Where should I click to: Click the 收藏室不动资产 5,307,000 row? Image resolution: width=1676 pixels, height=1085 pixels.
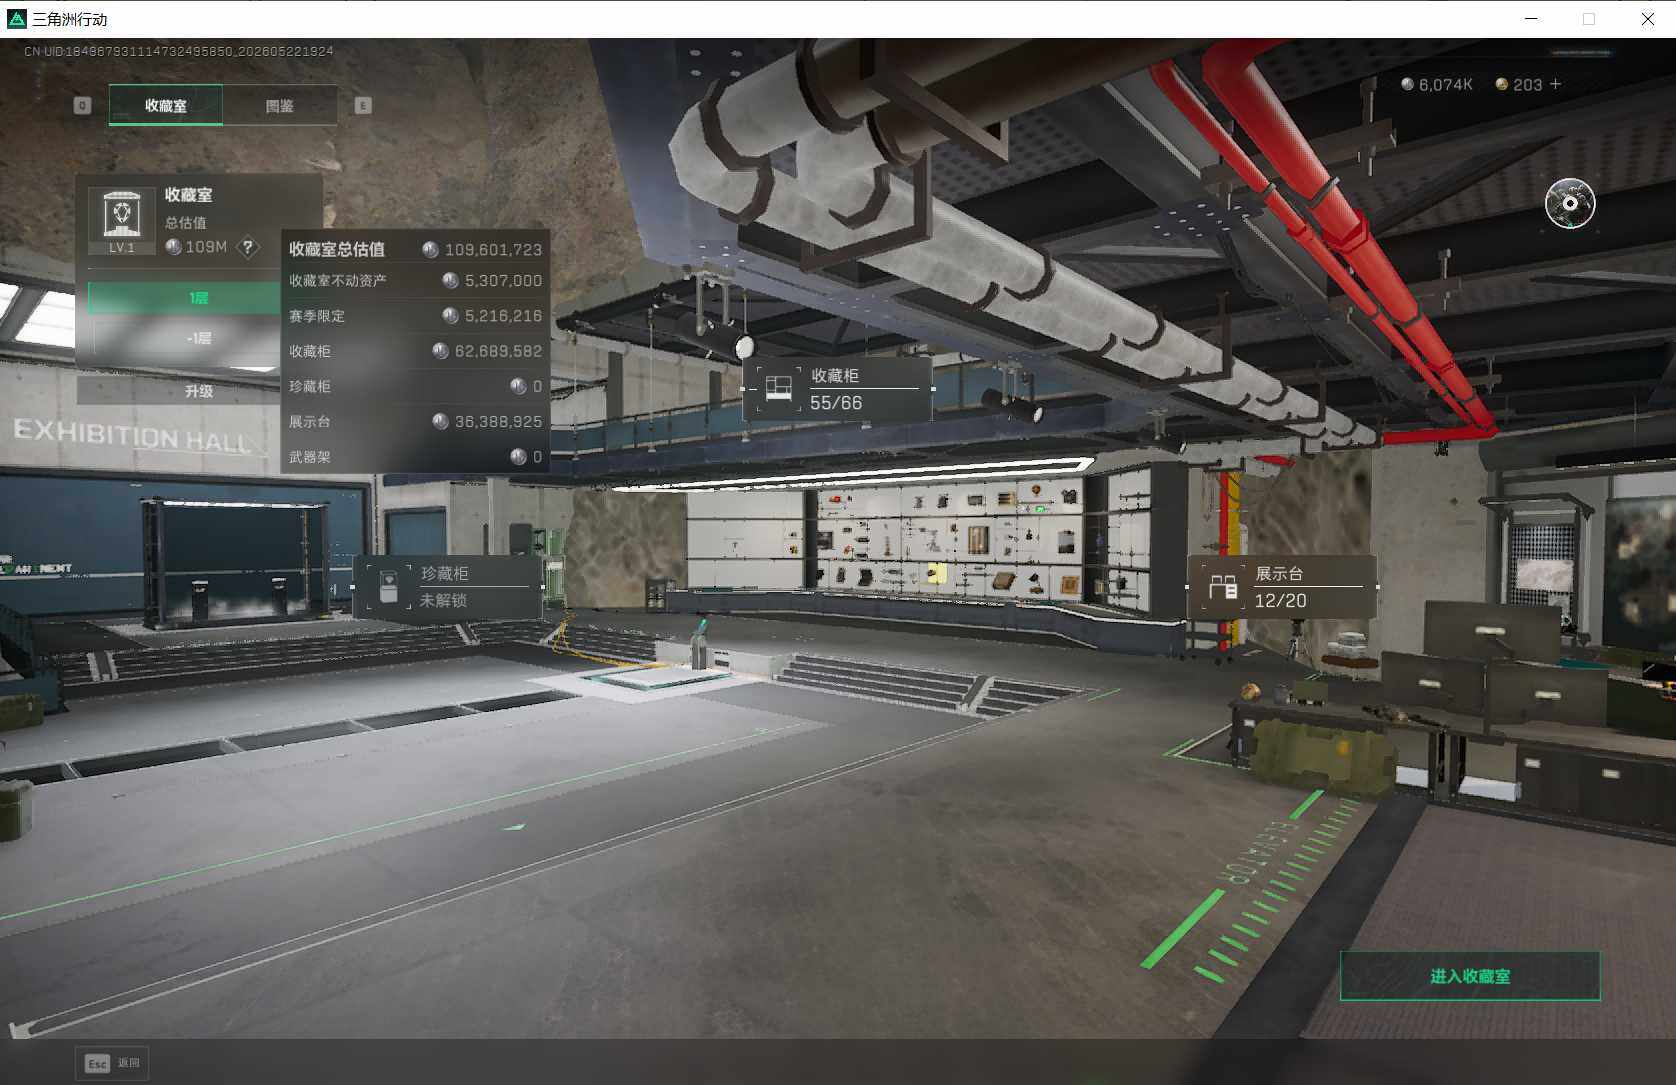[x=415, y=281]
